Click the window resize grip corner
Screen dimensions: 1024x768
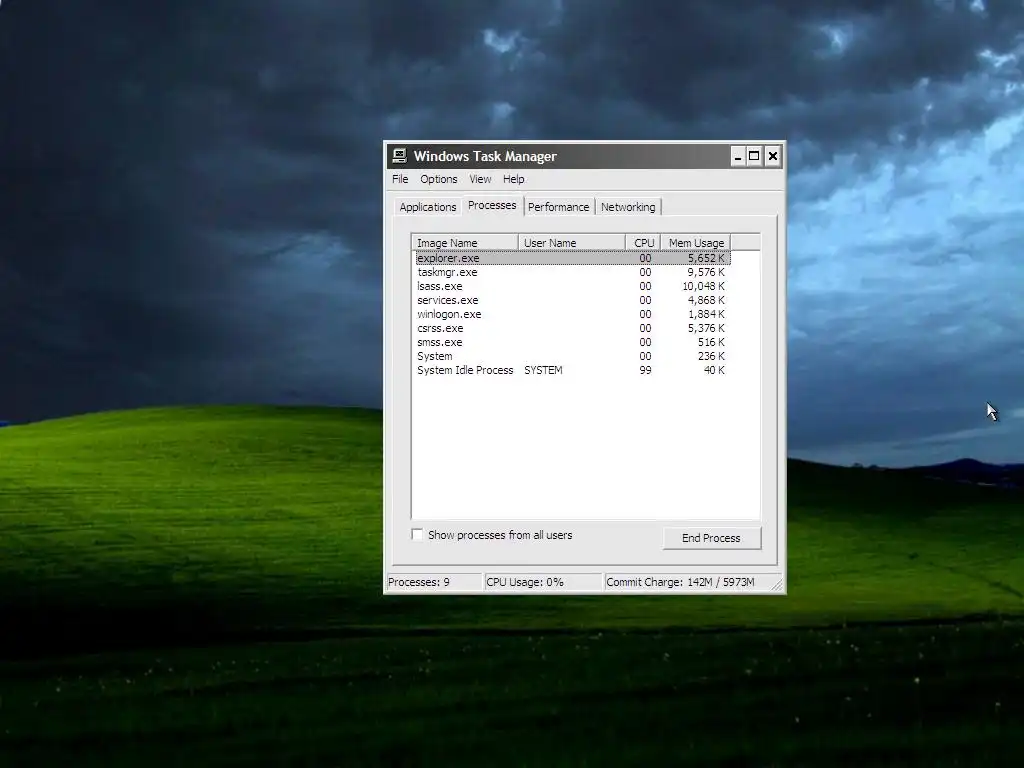tap(777, 585)
